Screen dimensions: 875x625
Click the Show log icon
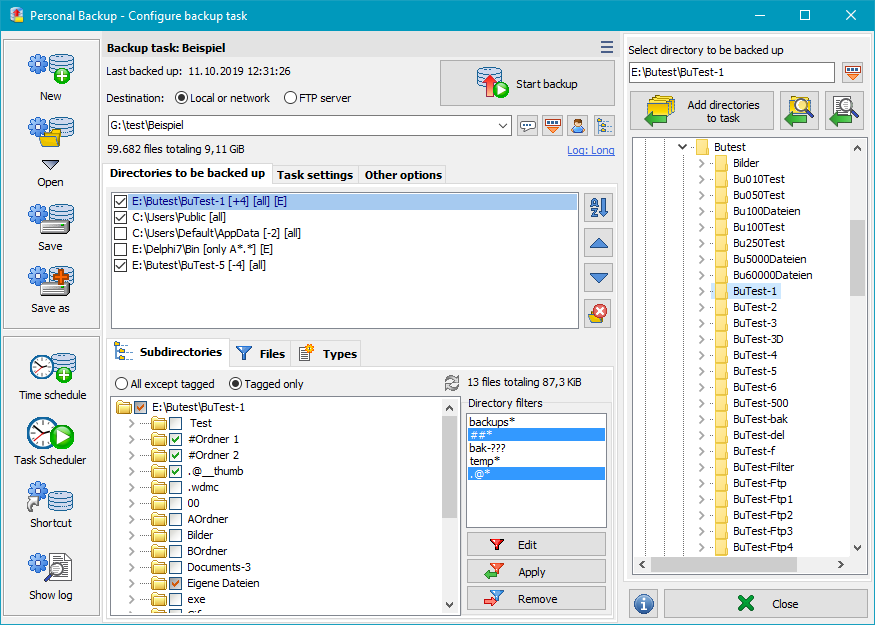pos(50,574)
